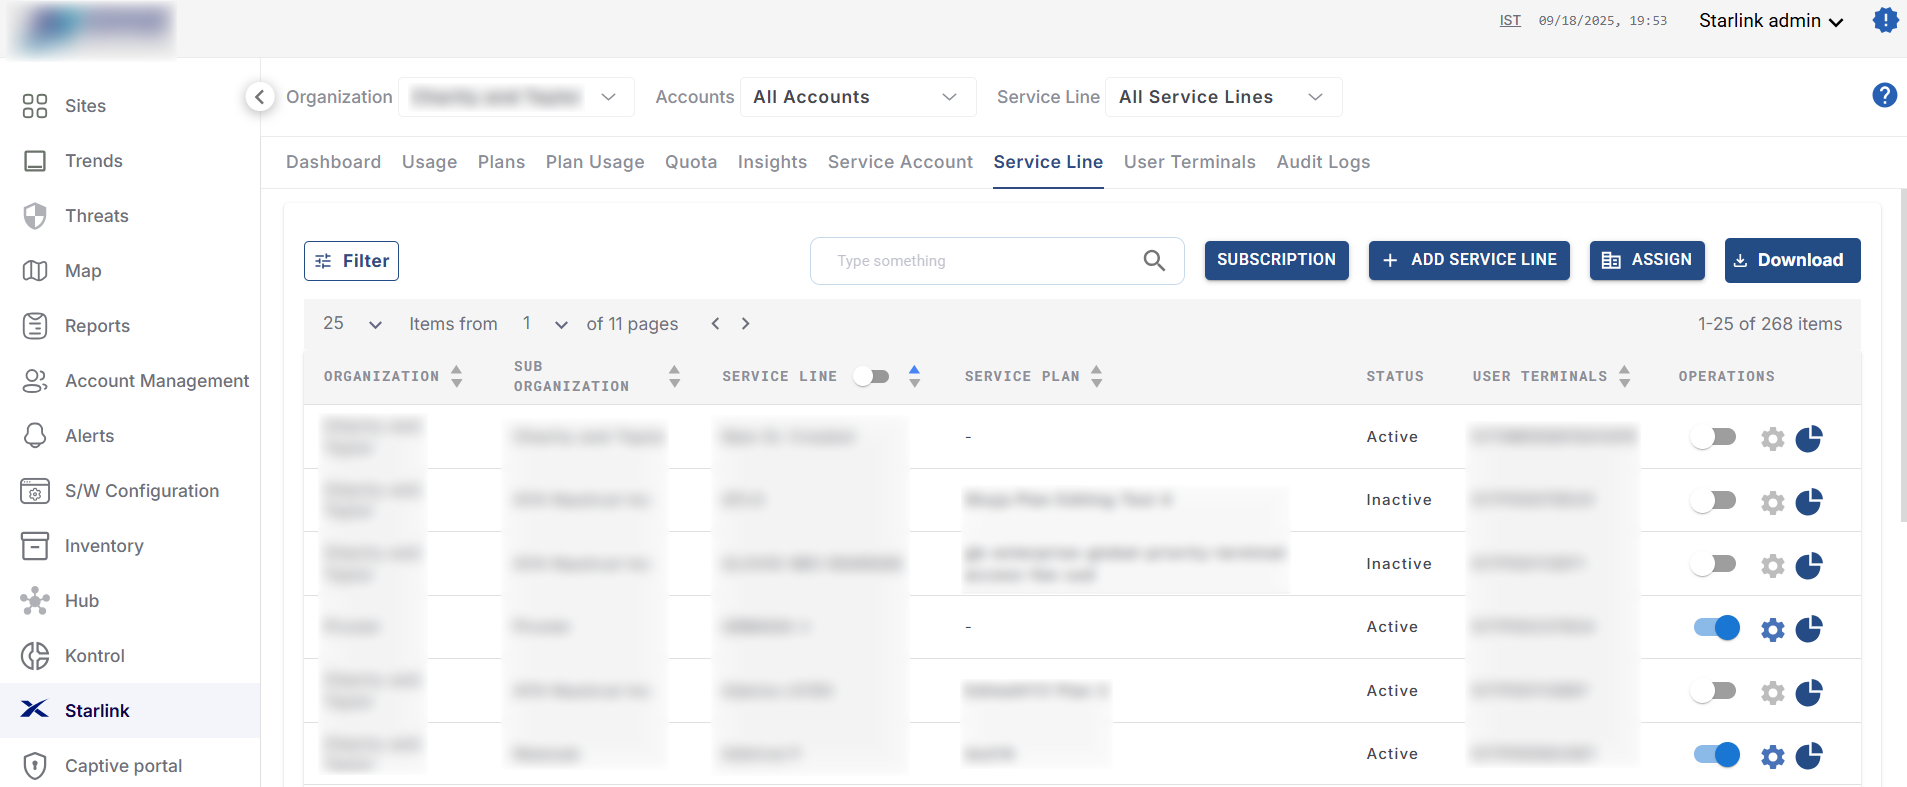Enable the first row operations toggle

tap(1714, 438)
